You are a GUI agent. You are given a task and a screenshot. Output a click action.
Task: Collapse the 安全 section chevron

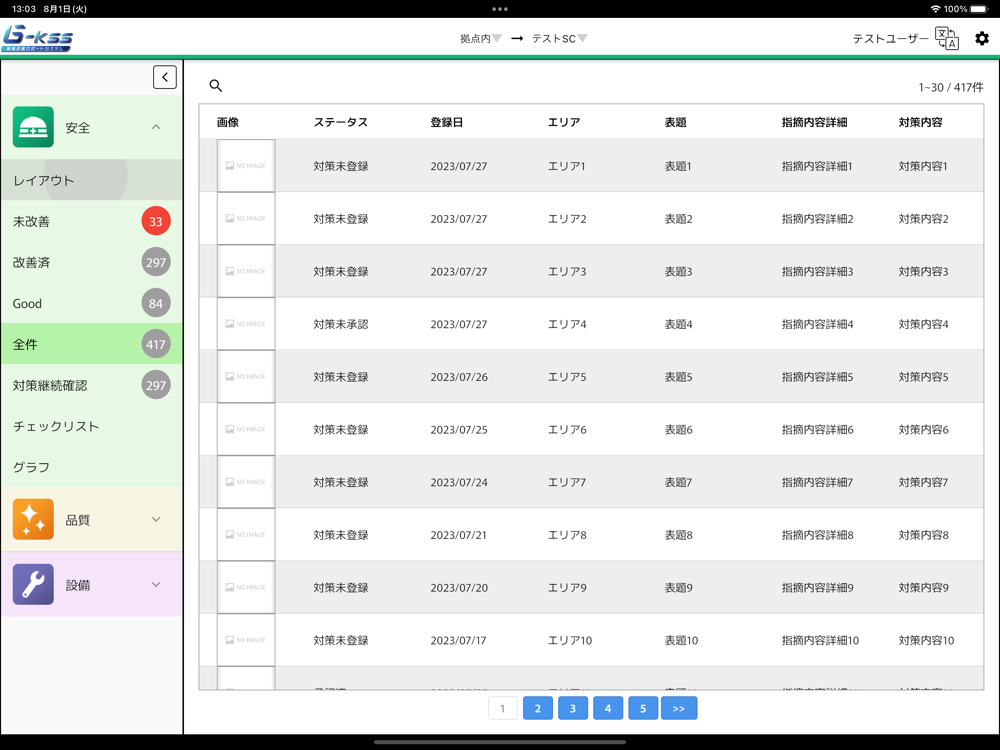[x=156, y=127]
